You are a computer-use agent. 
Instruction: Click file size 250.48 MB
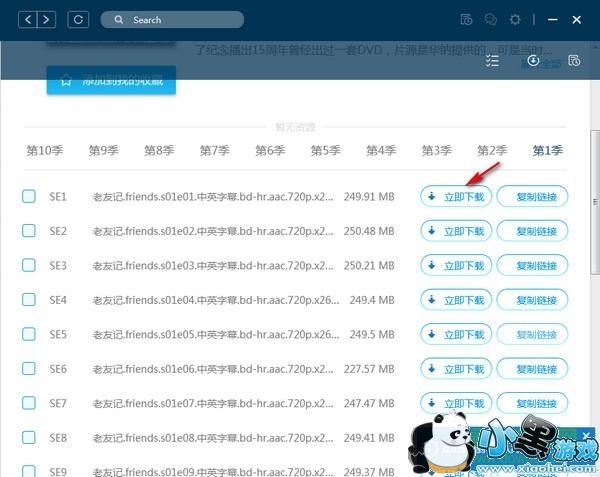pos(369,231)
